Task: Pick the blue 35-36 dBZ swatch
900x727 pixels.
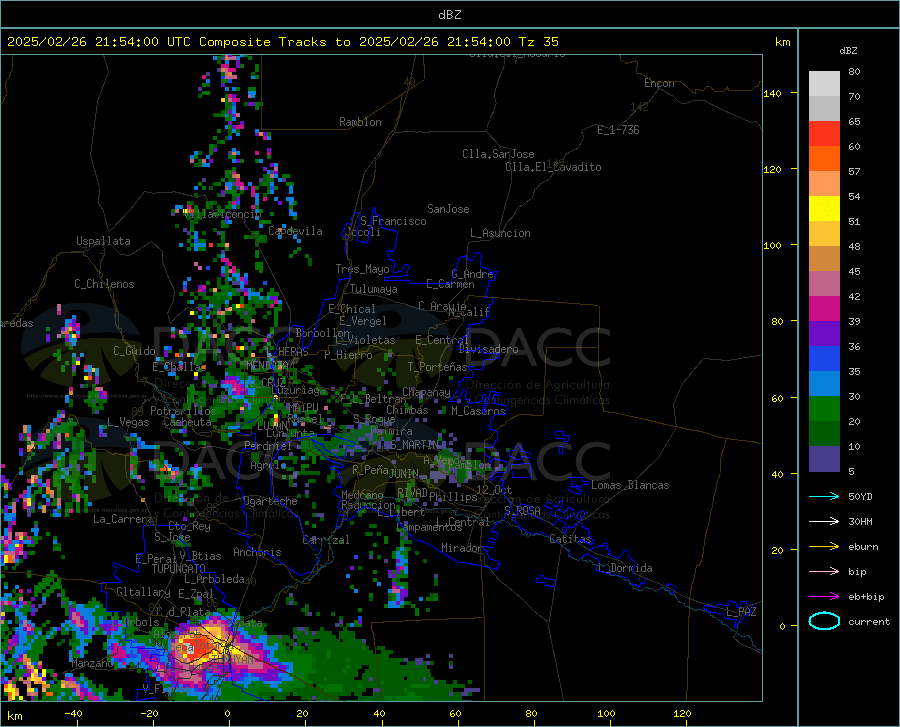Action: click(824, 359)
